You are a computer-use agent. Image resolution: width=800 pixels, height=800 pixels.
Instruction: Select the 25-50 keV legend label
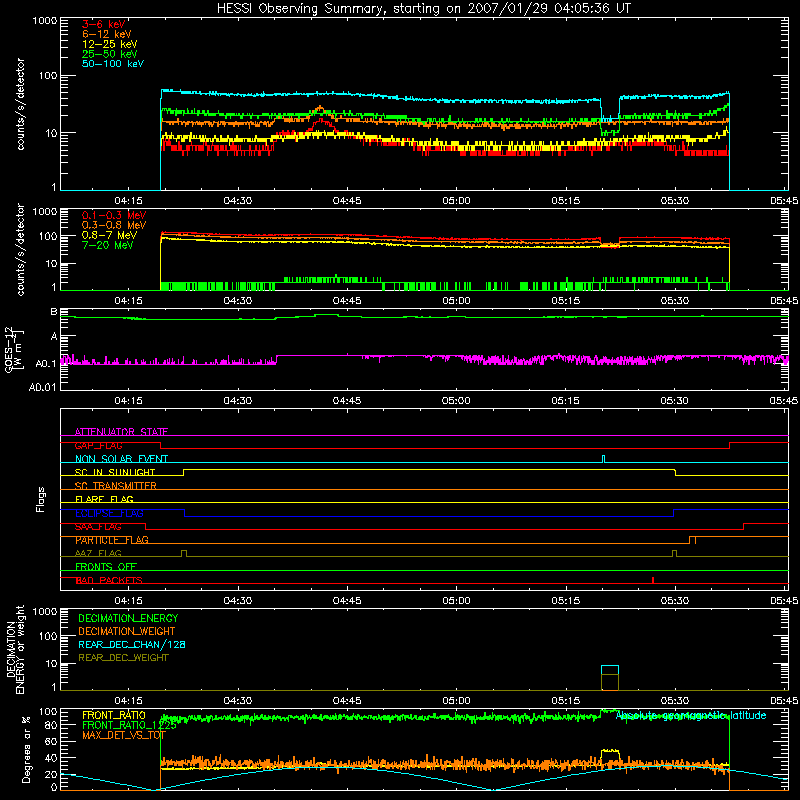(110, 54)
